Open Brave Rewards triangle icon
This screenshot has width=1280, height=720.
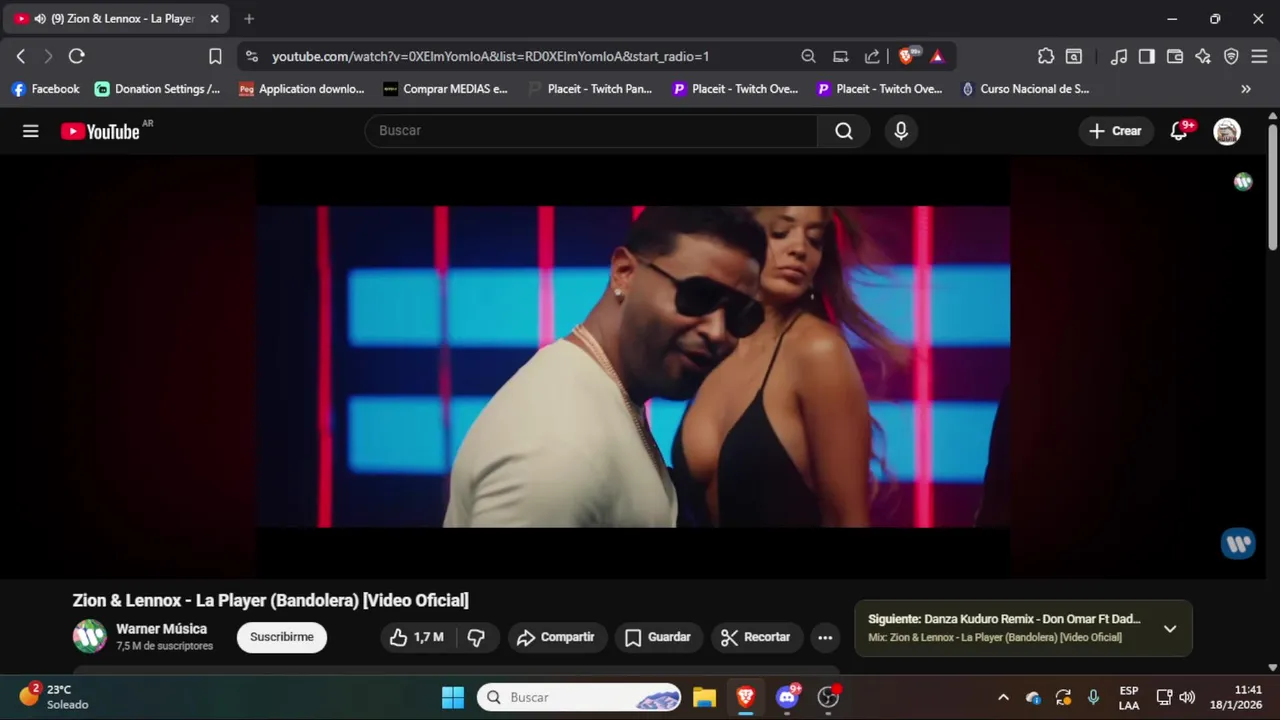(x=937, y=57)
